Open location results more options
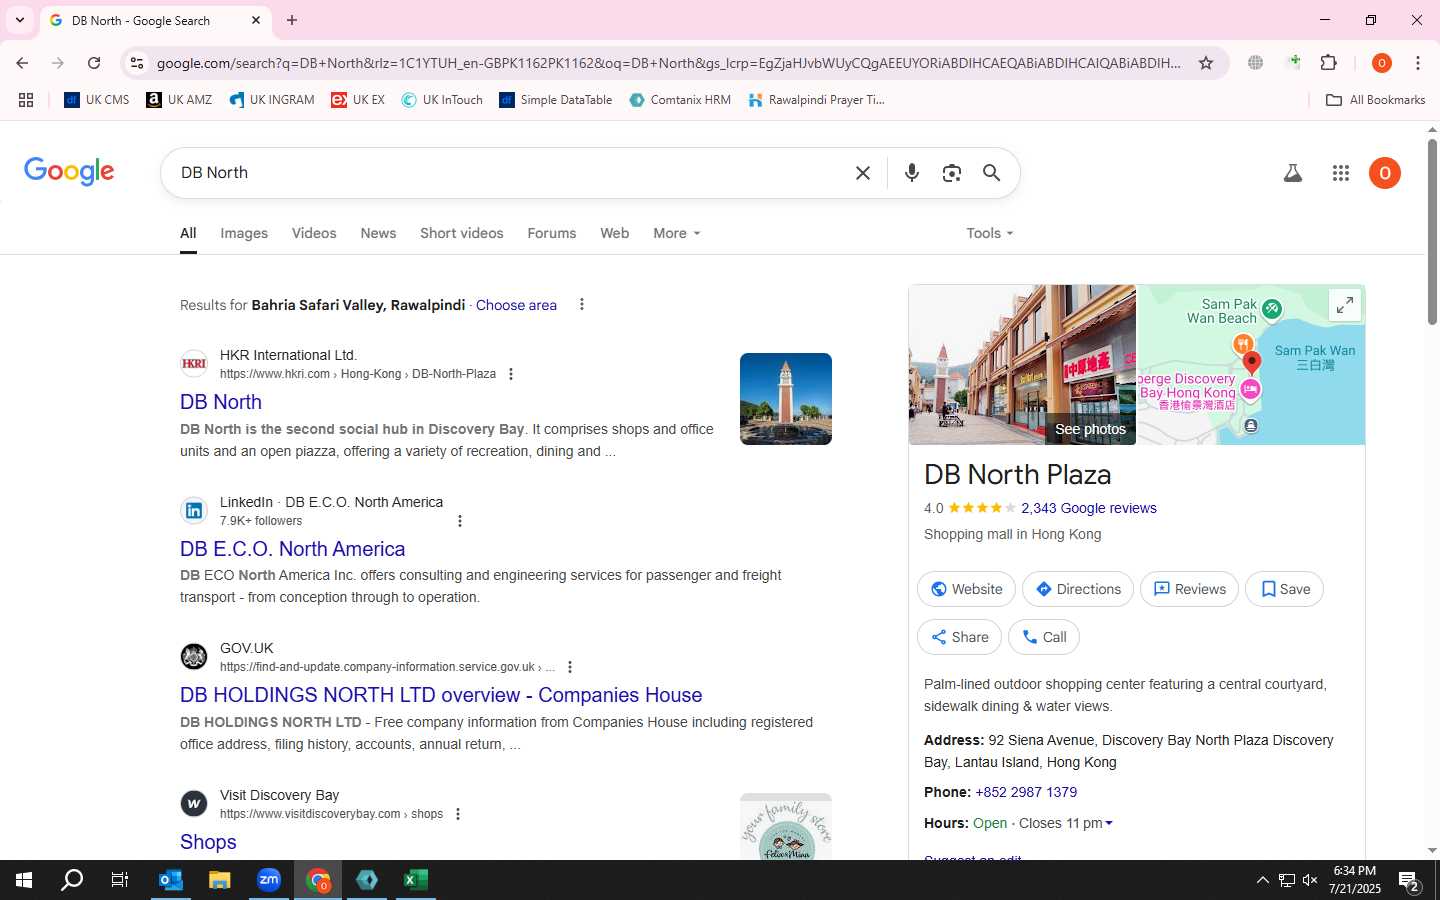The height and width of the screenshot is (900, 1440). [x=582, y=304]
